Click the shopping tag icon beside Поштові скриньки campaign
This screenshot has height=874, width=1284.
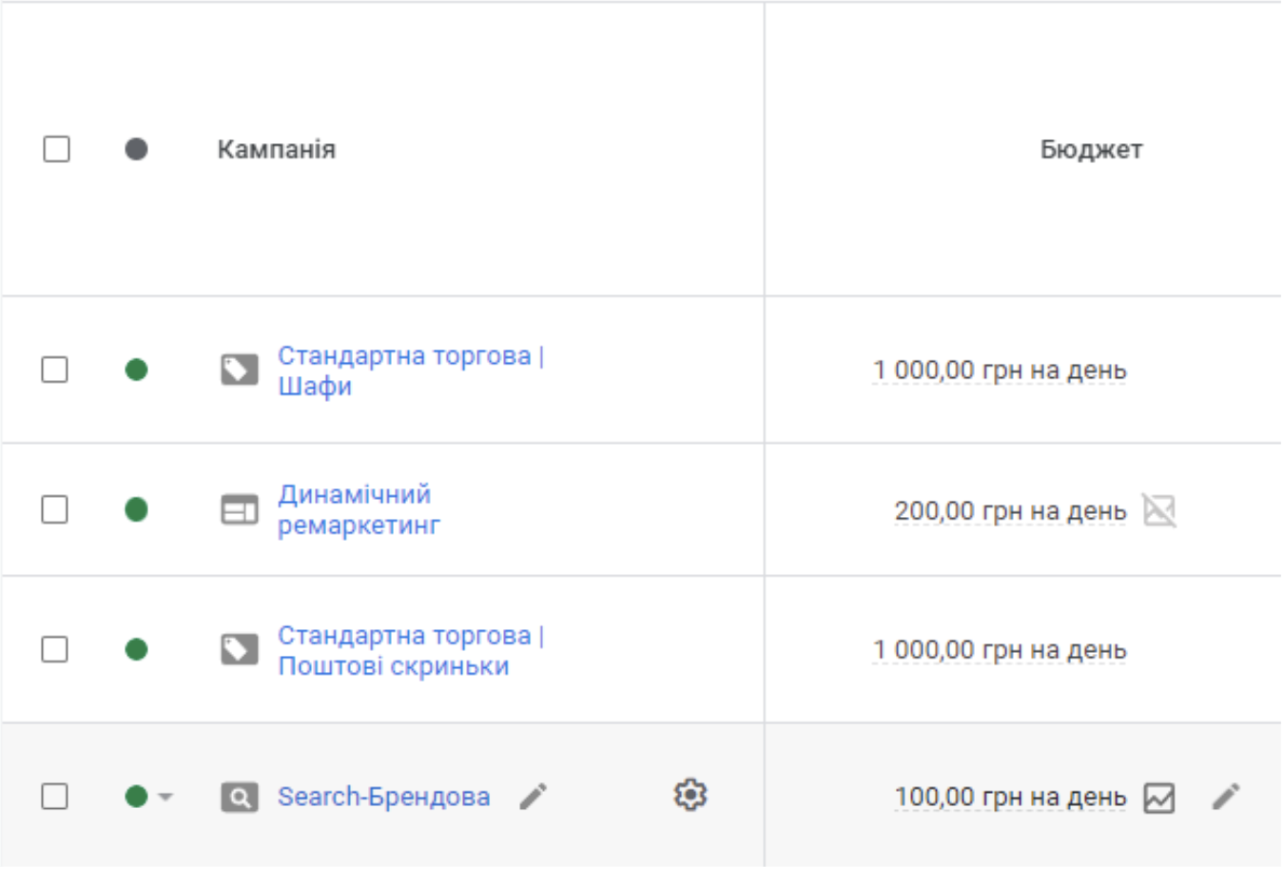[x=239, y=651]
